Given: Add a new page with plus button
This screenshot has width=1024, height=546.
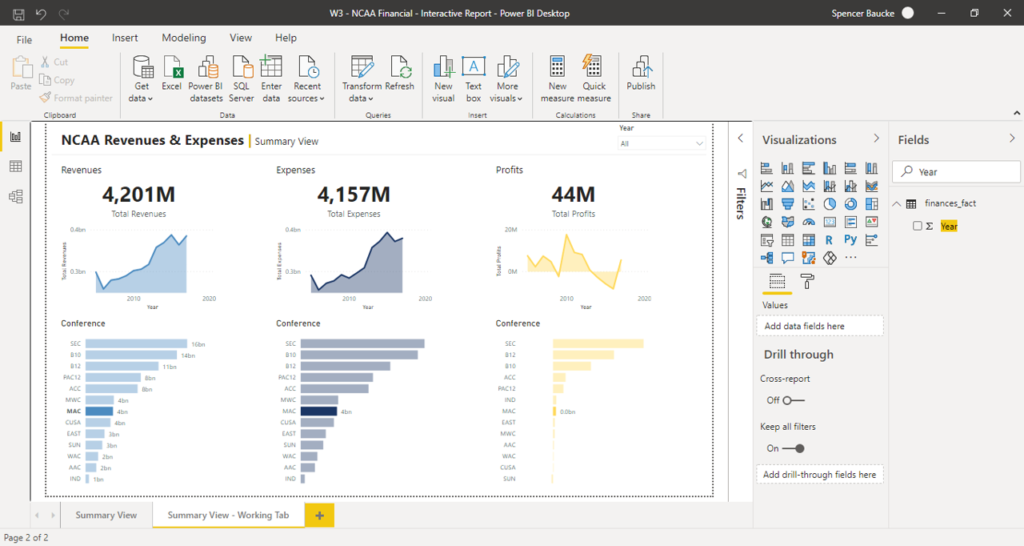Looking at the screenshot, I should click(320, 515).
